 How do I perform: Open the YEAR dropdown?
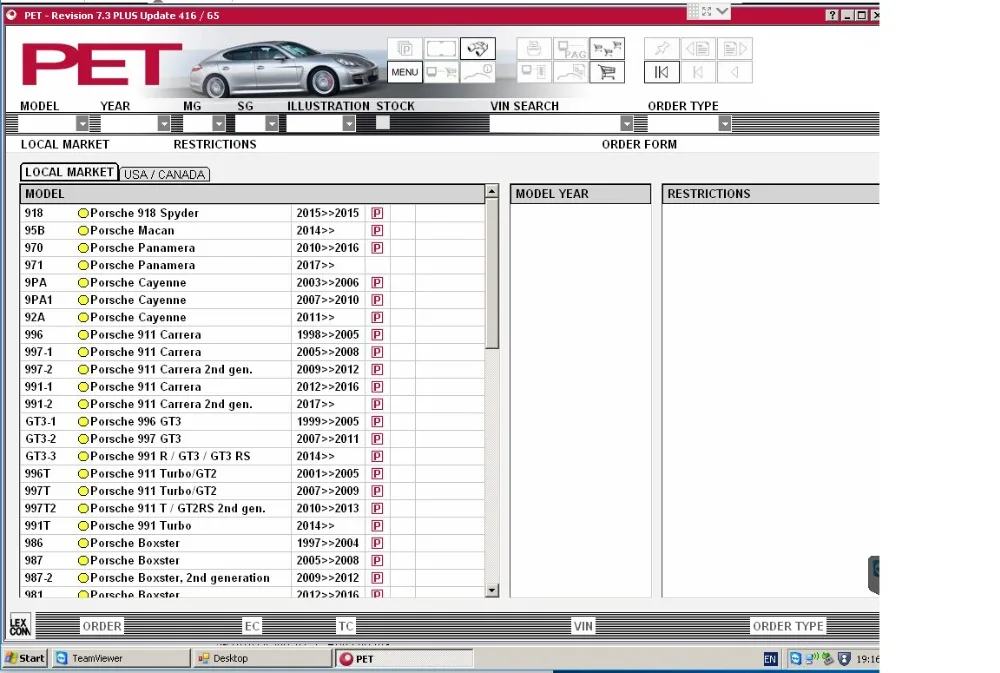164,123
